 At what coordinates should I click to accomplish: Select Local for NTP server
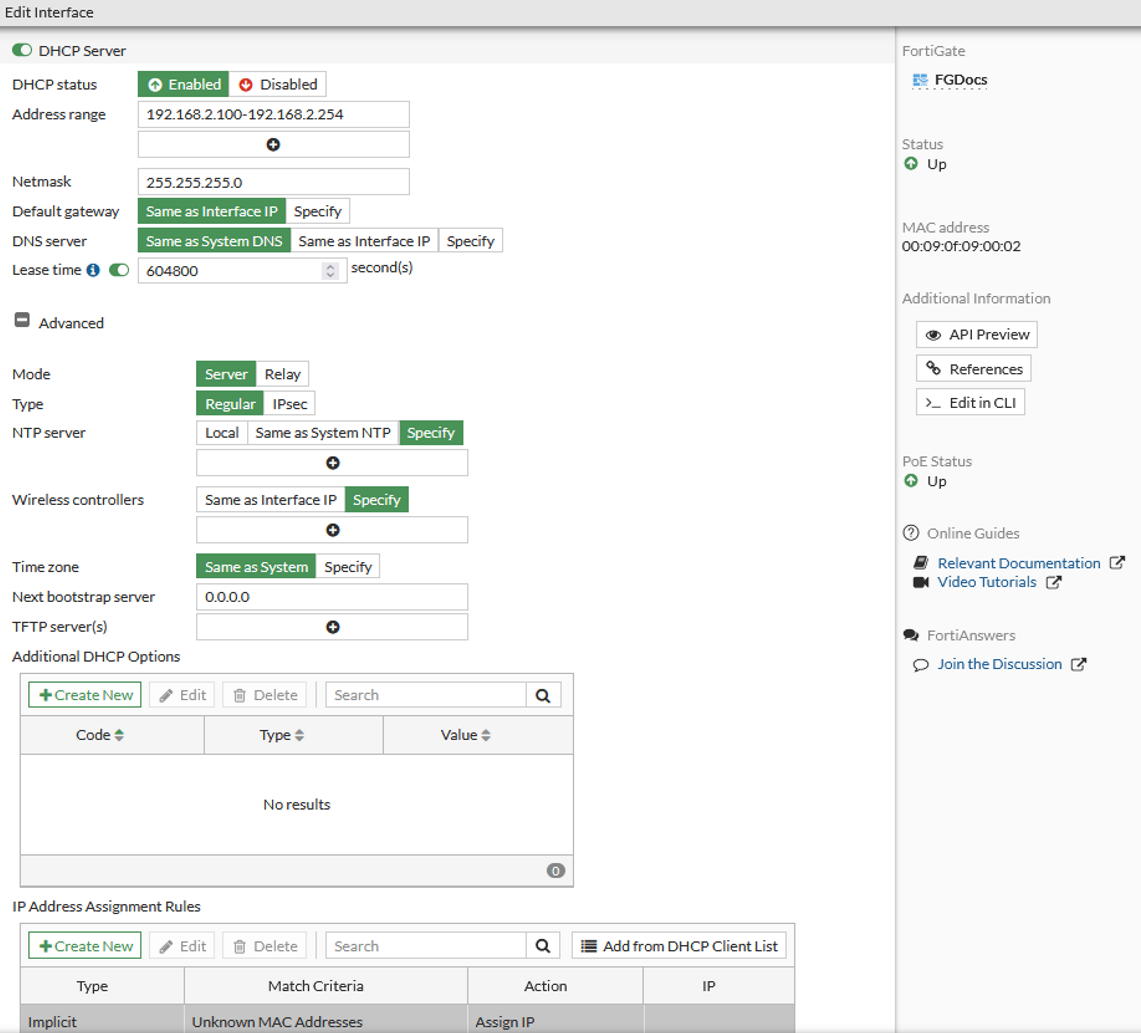pyautogui.click(x=222, y=433)
